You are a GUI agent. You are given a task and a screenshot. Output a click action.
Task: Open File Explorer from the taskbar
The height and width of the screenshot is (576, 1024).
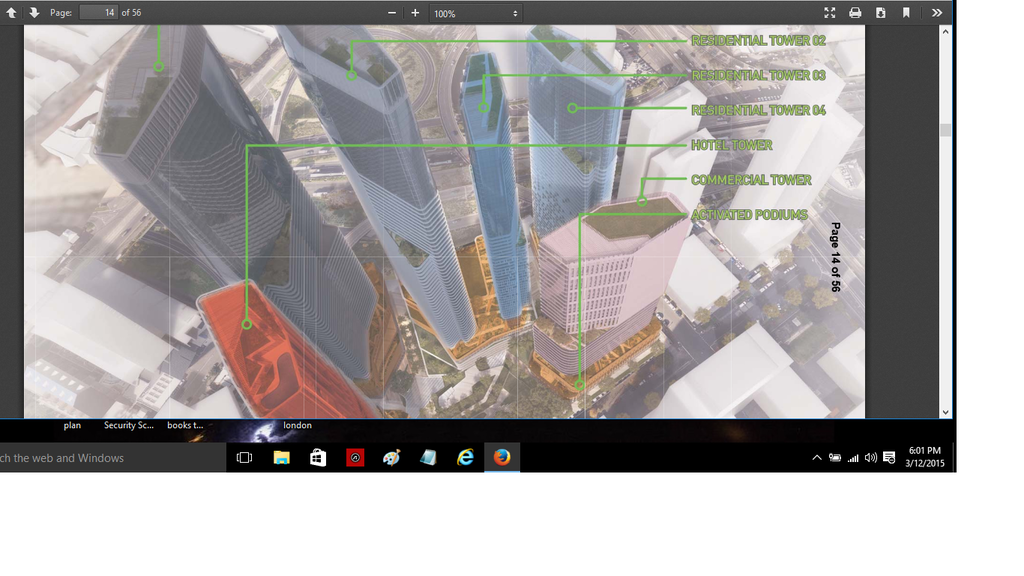pos(282,458)
